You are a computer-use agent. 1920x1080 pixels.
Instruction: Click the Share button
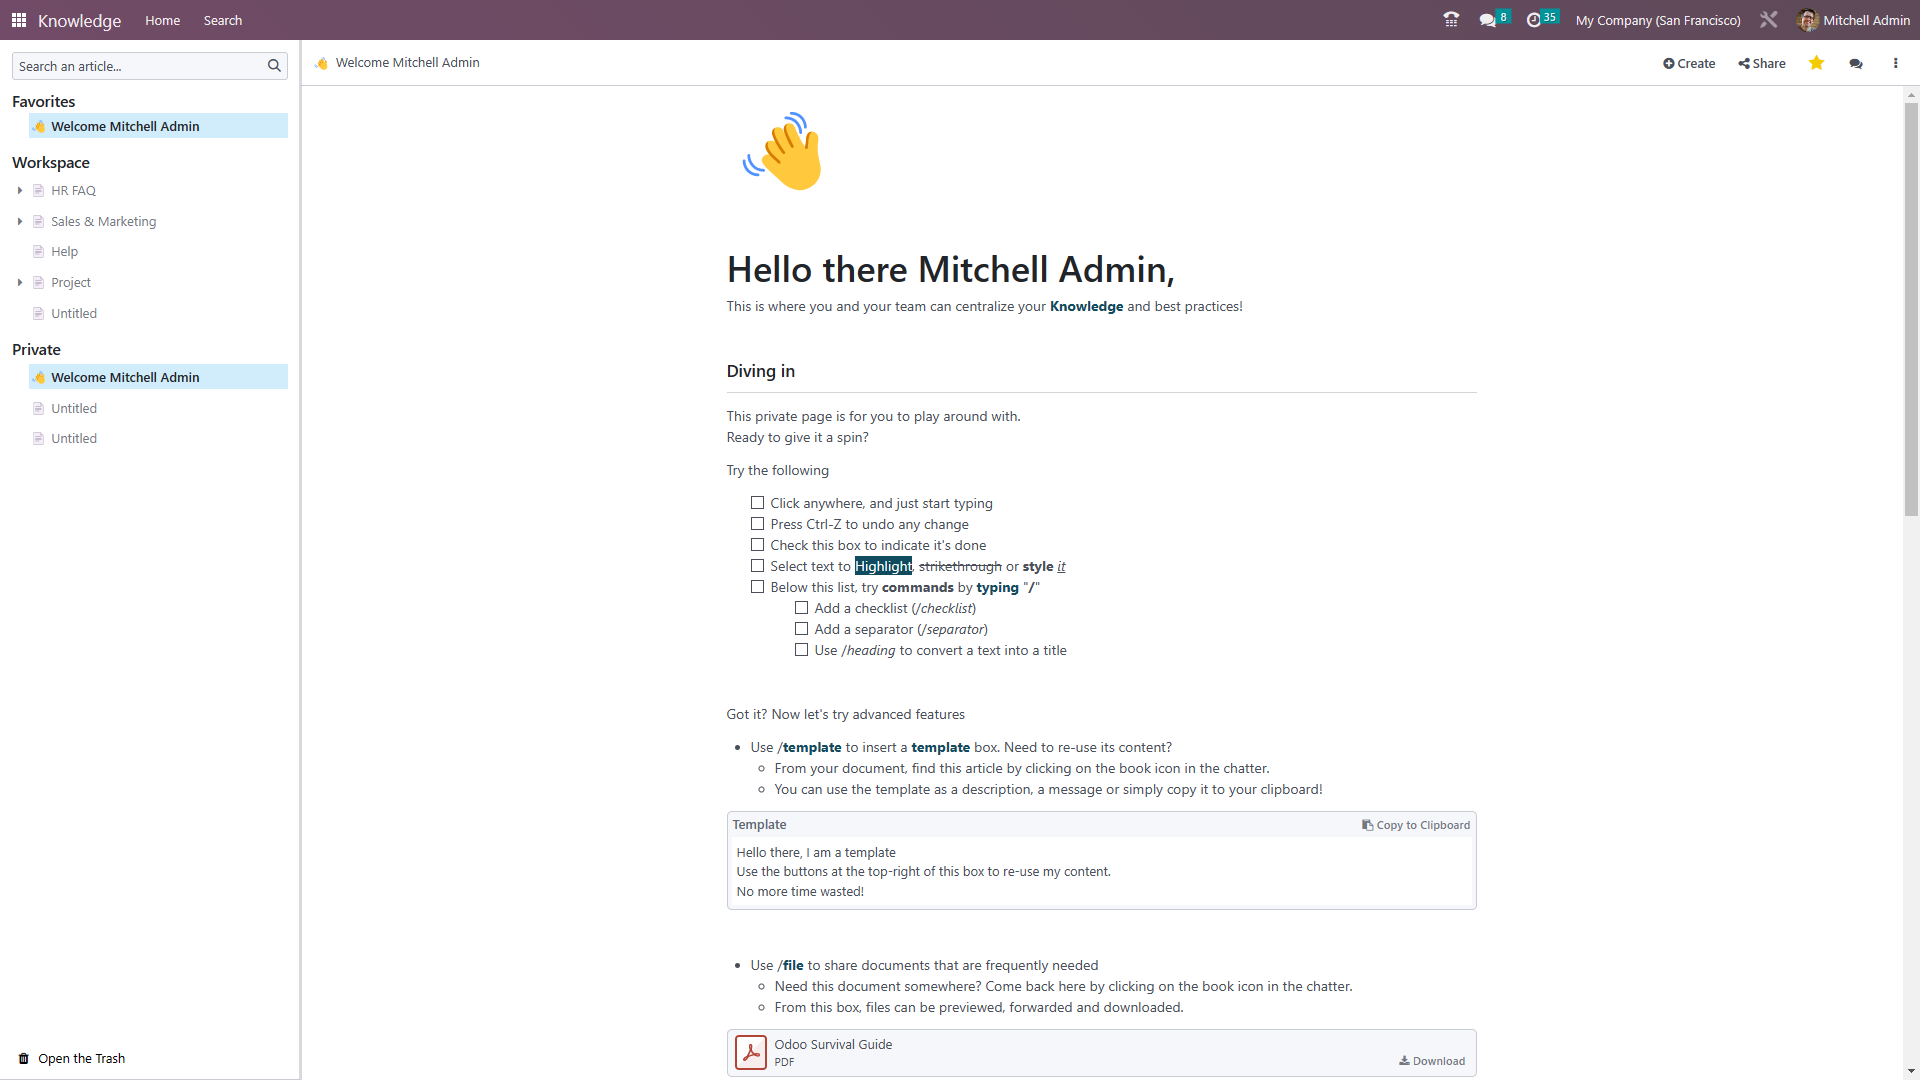point(1762,63)
